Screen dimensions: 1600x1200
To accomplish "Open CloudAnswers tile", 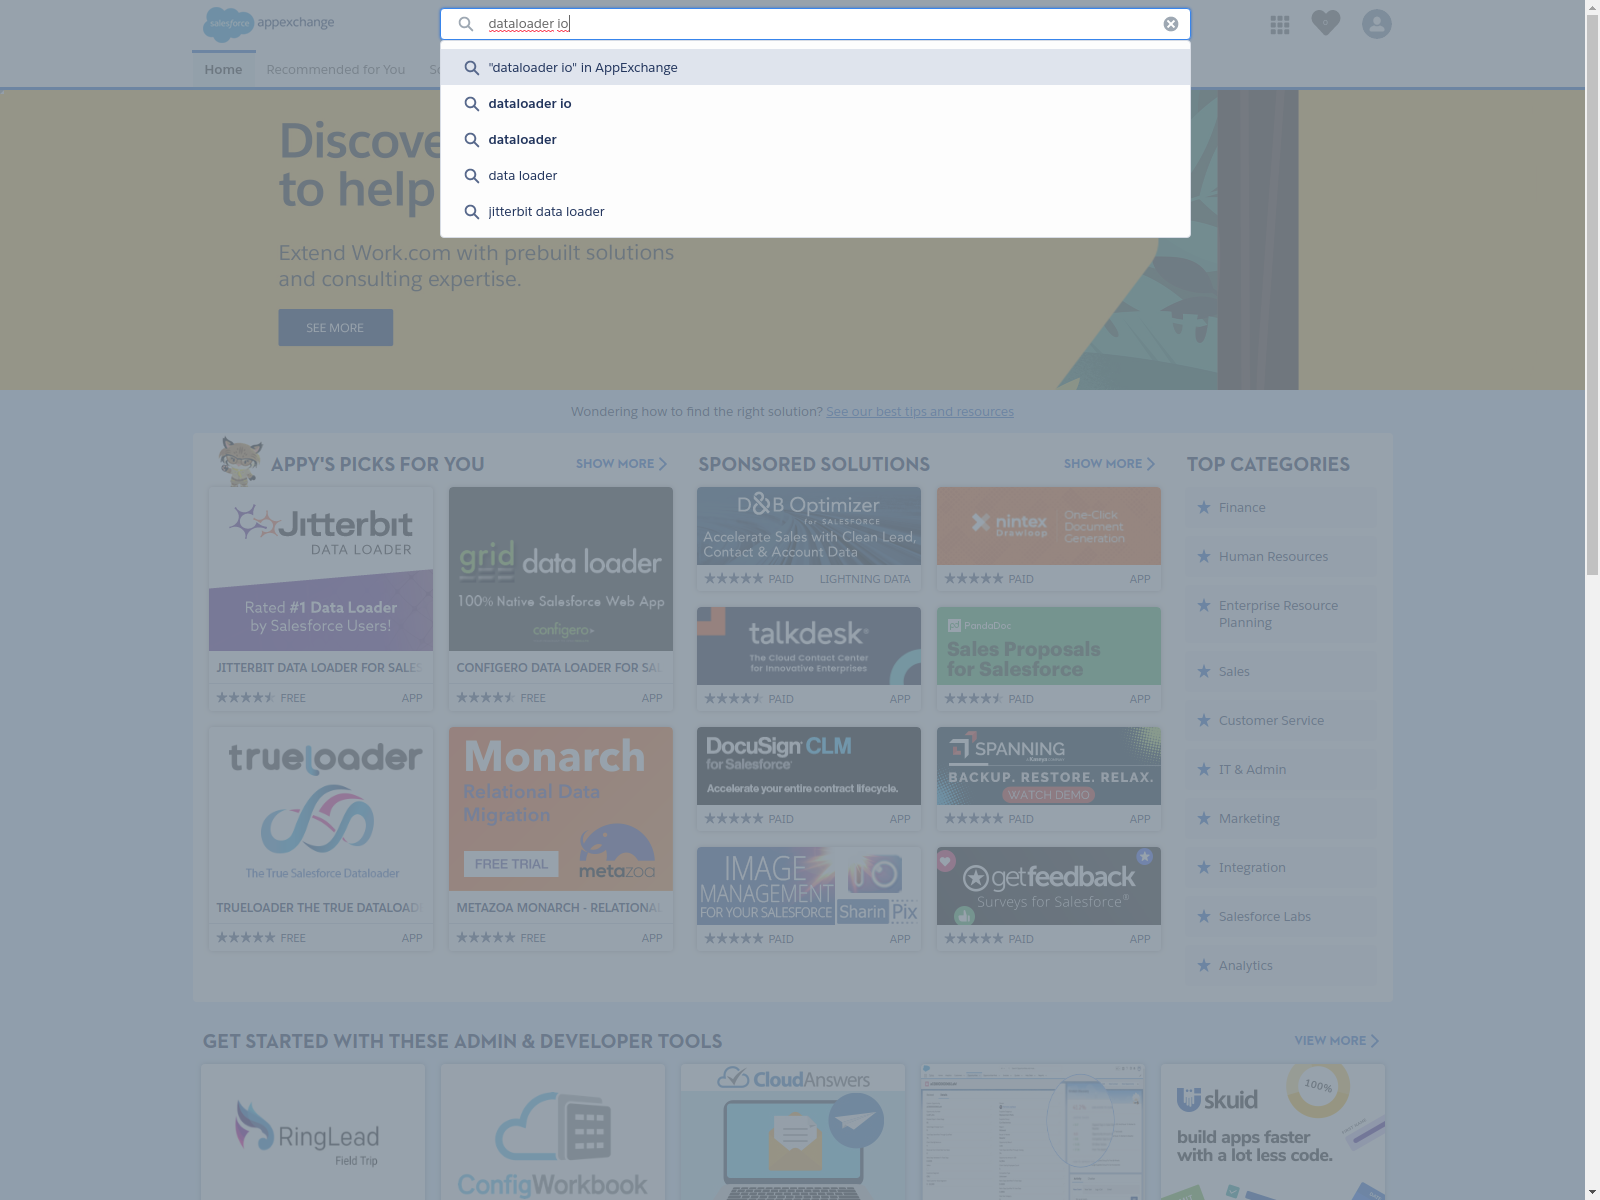I will (x=793, y=1132).
